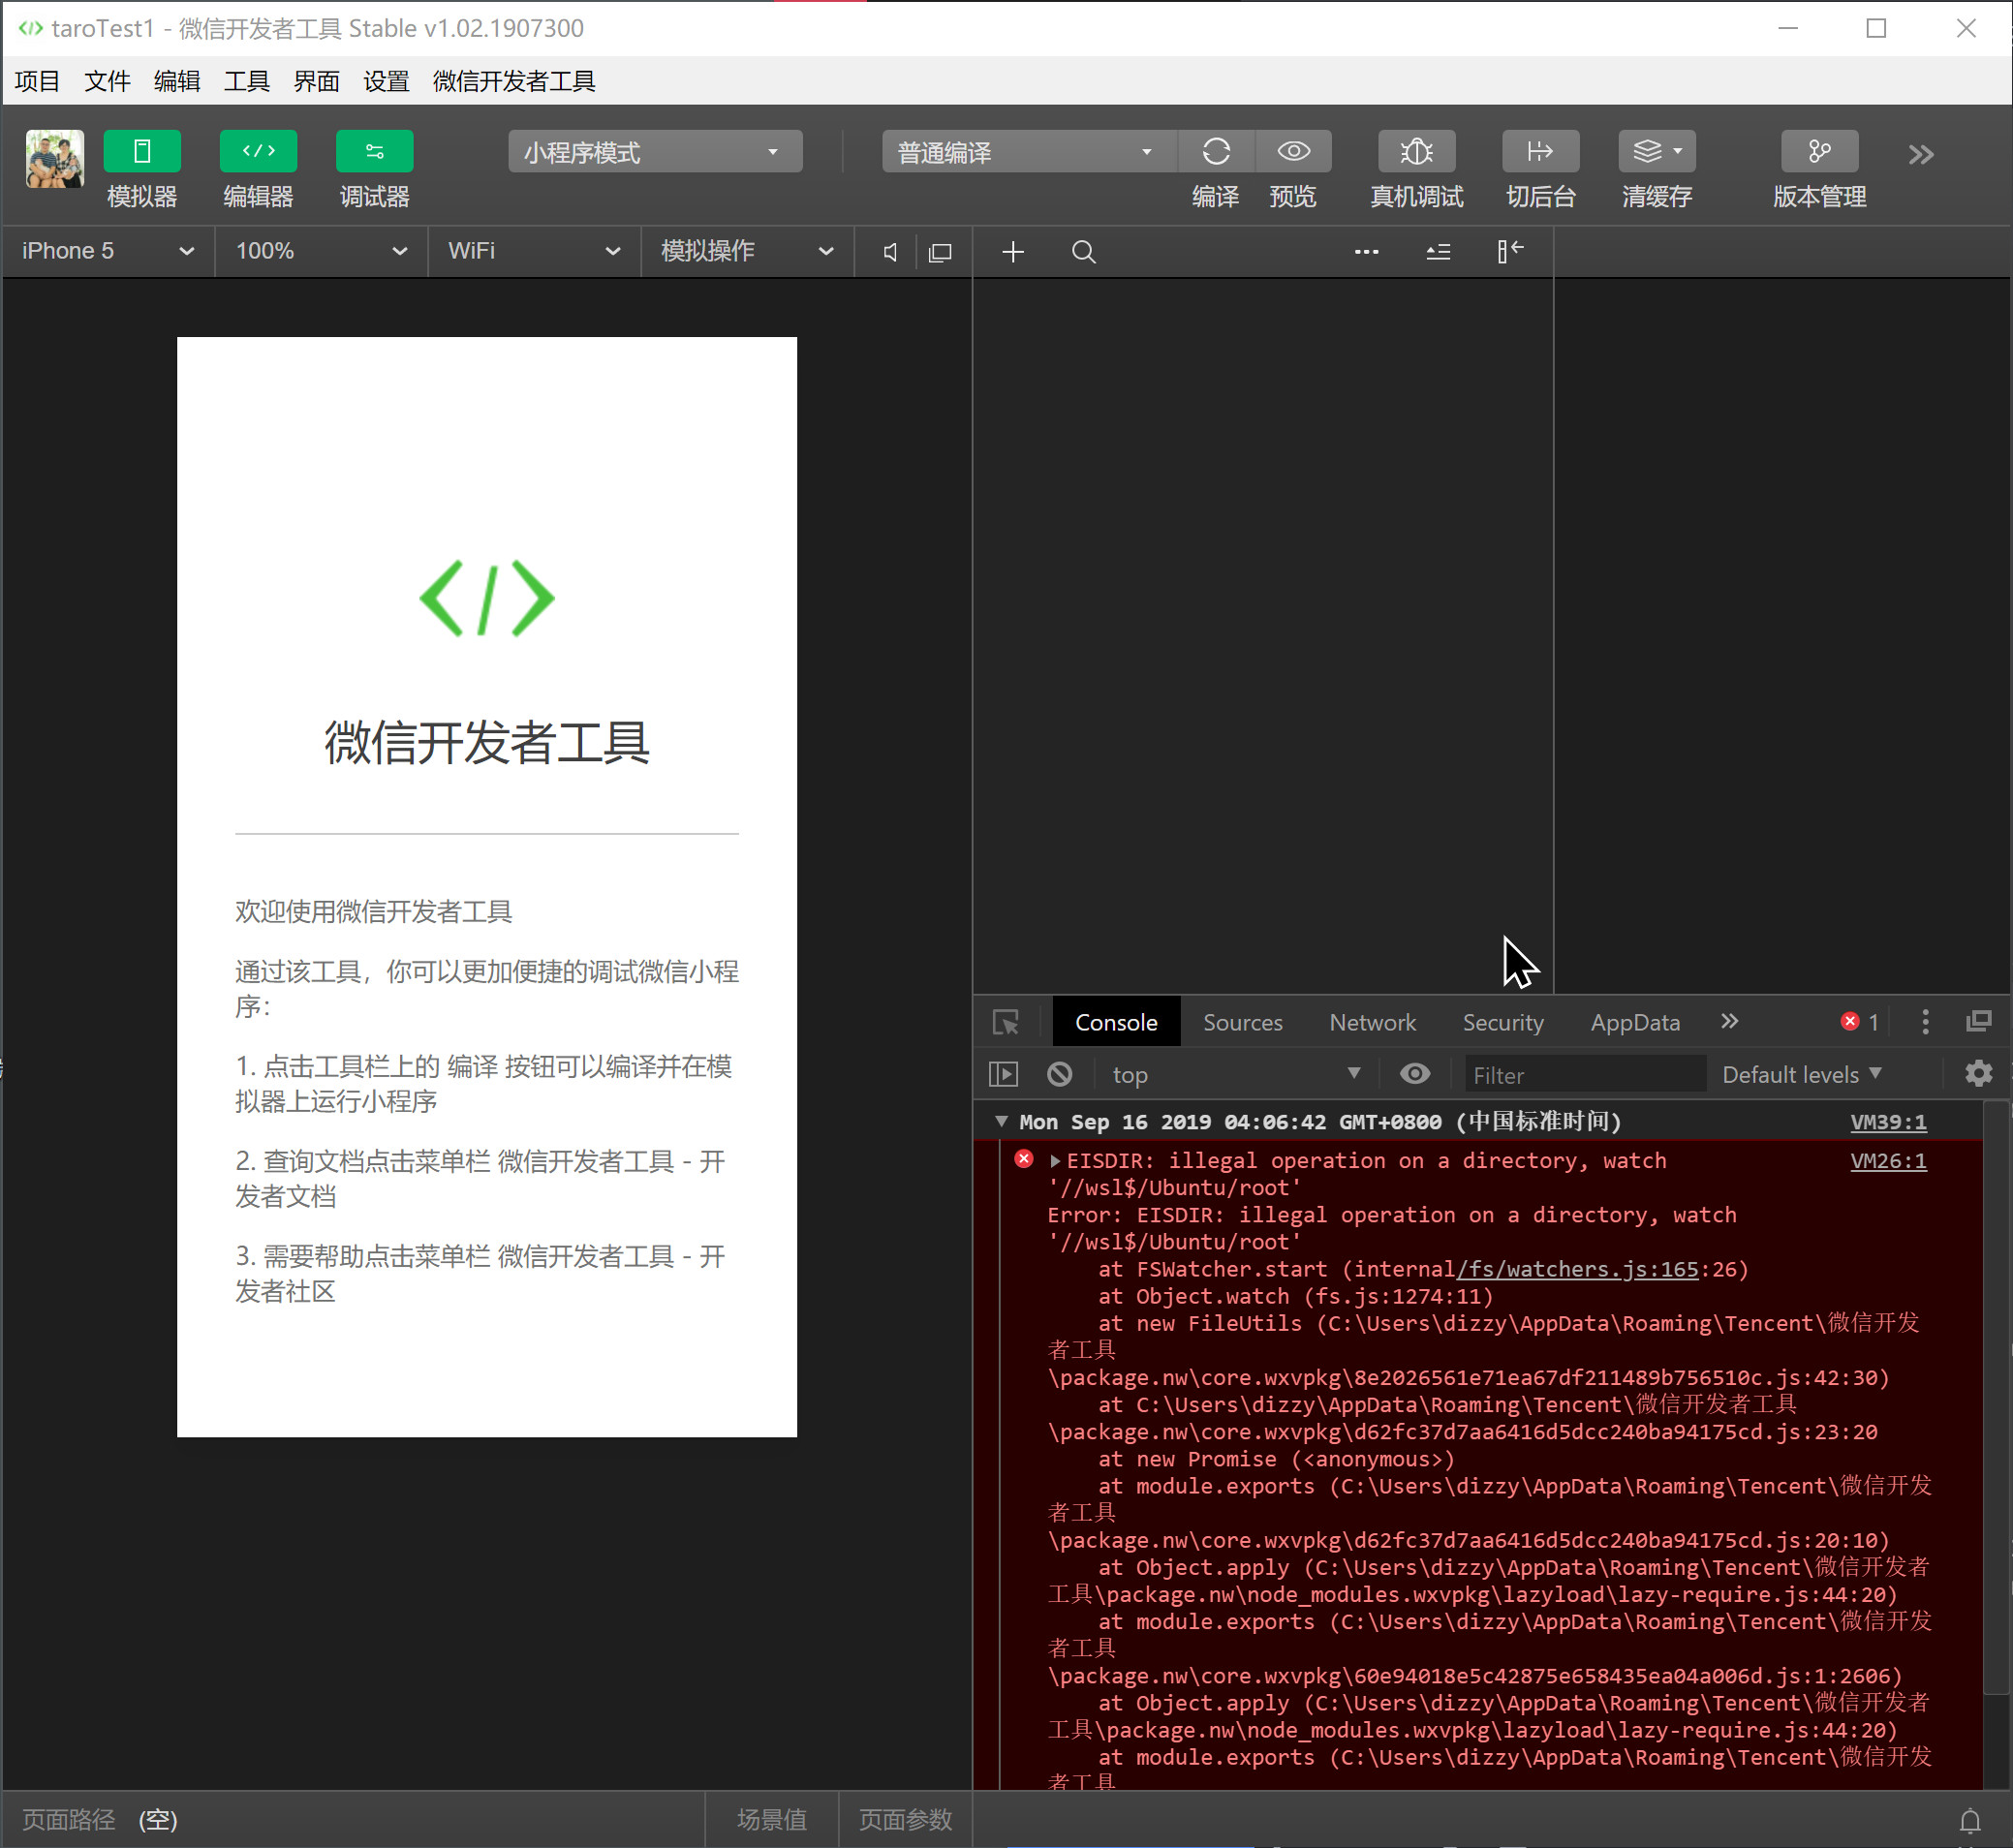Click the detach simulator window icon

click(940, 252)
